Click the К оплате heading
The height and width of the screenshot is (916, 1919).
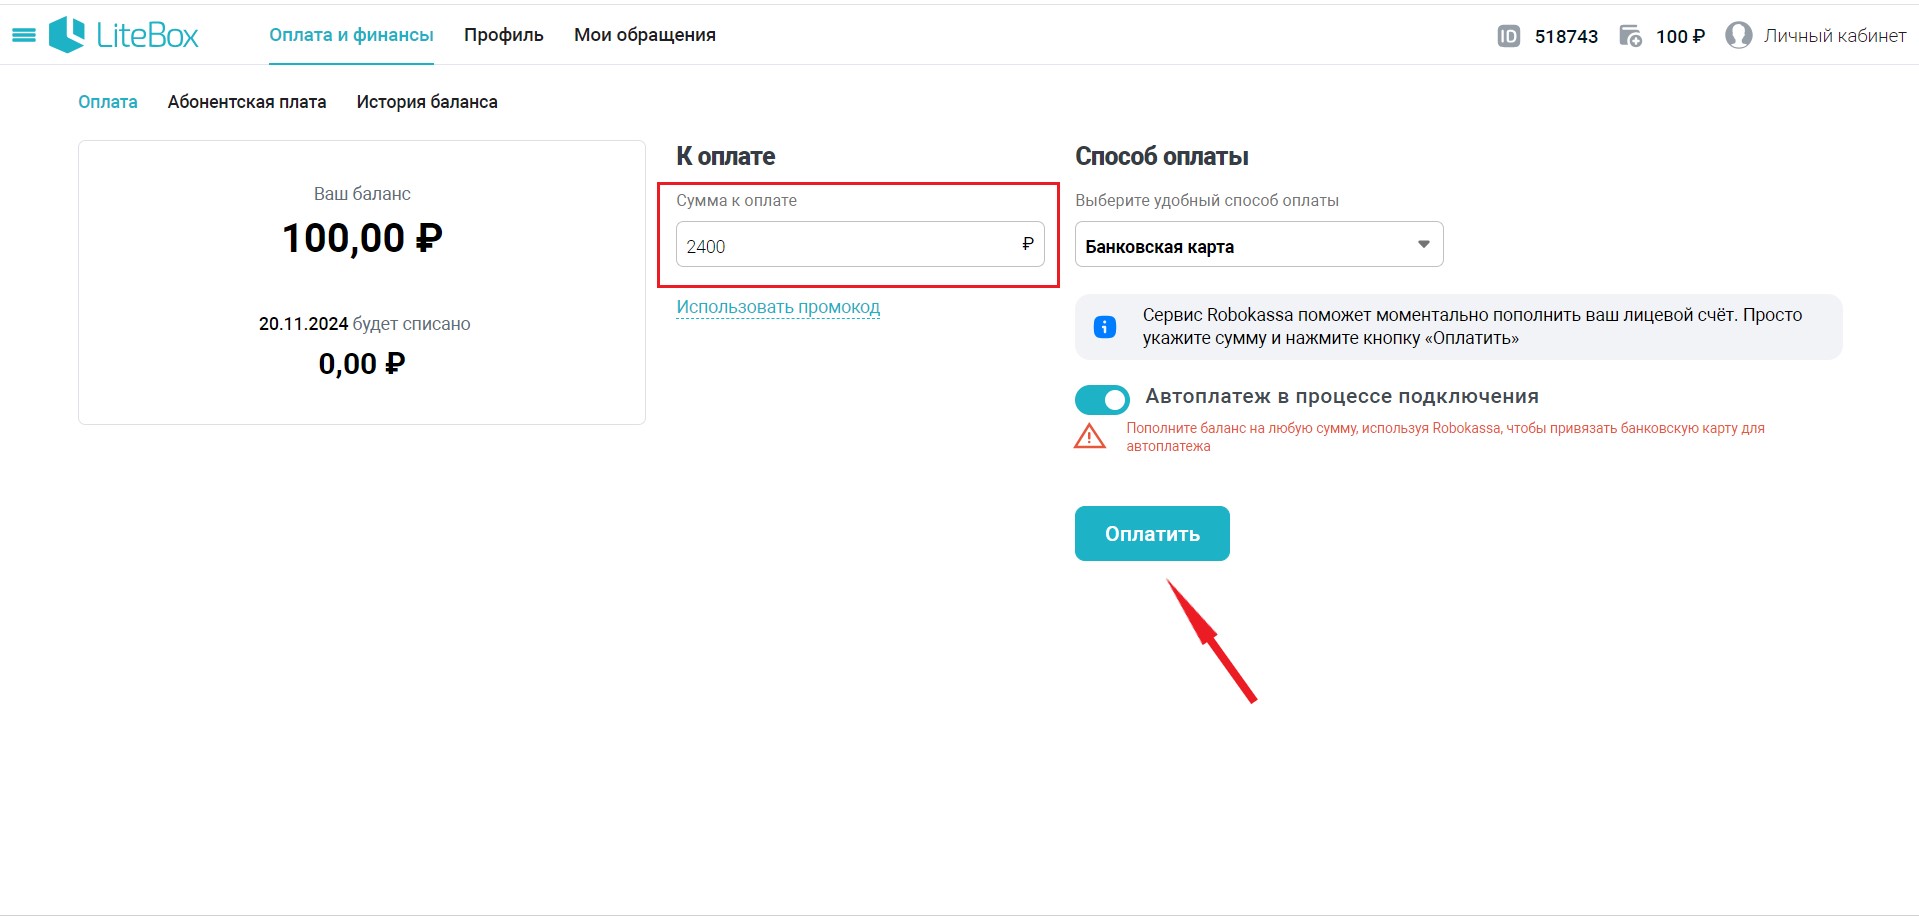(x=726, y=156)
